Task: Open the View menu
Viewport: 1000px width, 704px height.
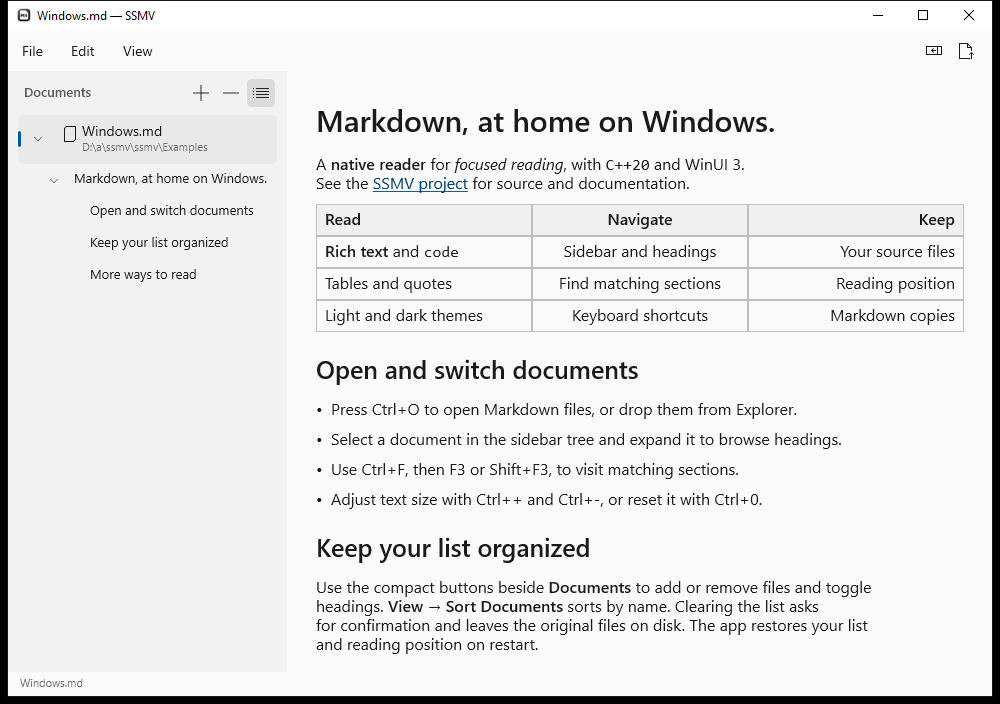Action: click(138, 51)
